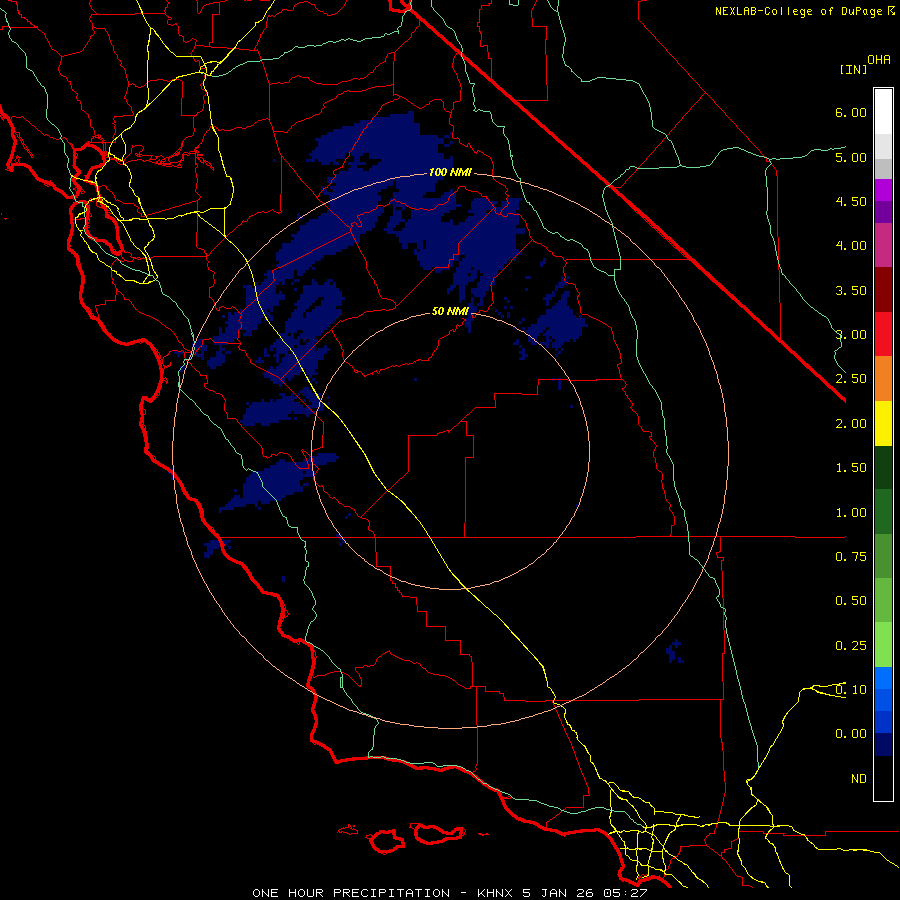The image size is (900, 900).
Task: Select the 0.10 legend value
Action: pos(851,690)
